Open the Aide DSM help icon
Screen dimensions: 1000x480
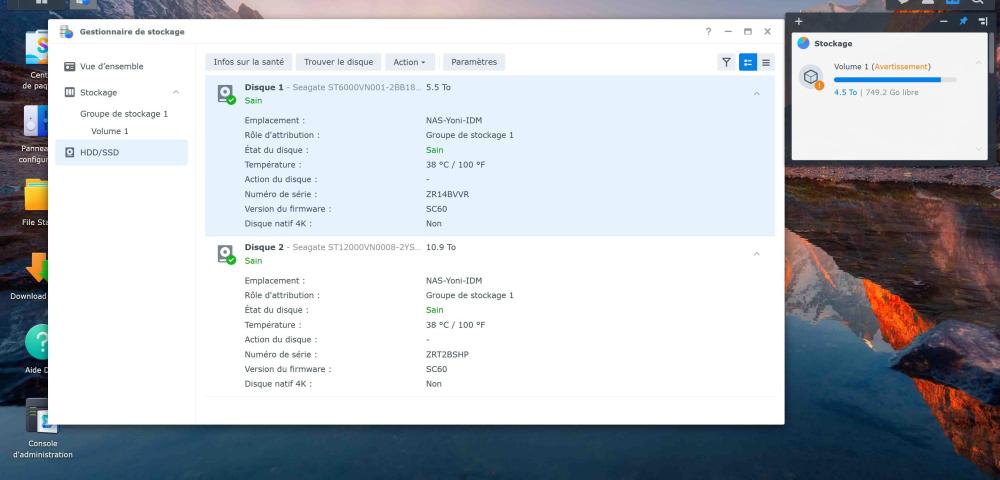pos(39,343)
